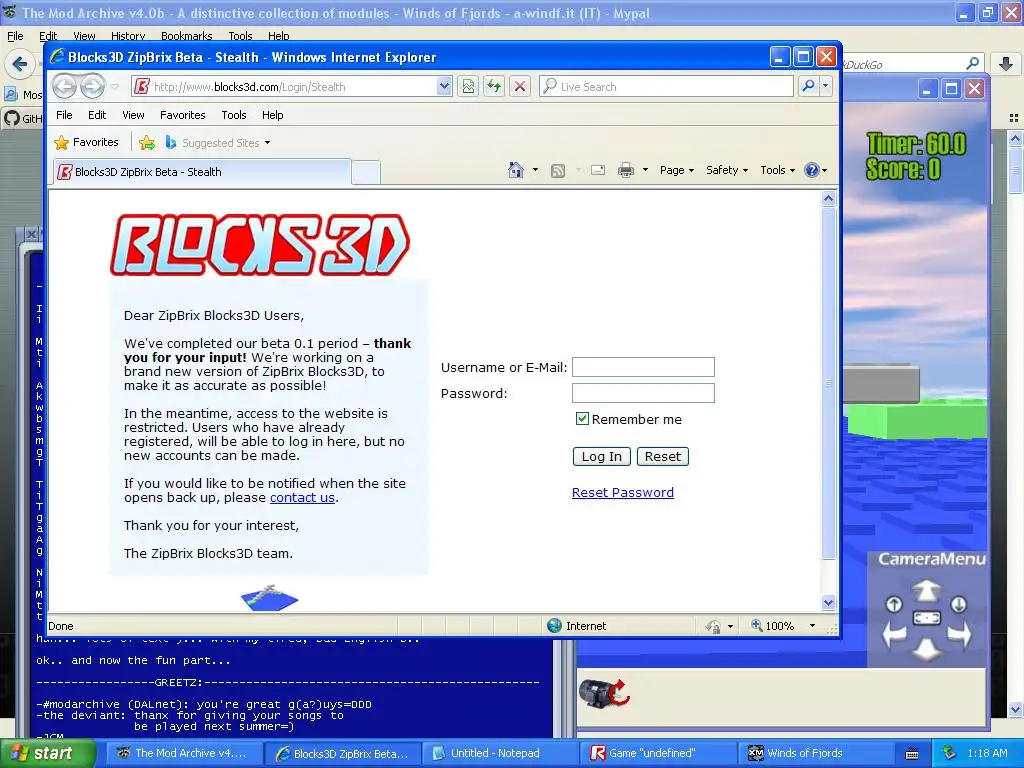Click Add to Favorites Bar icon
Image resolution: width=1024 pixels, height=768 pixels.
(147, 142)
